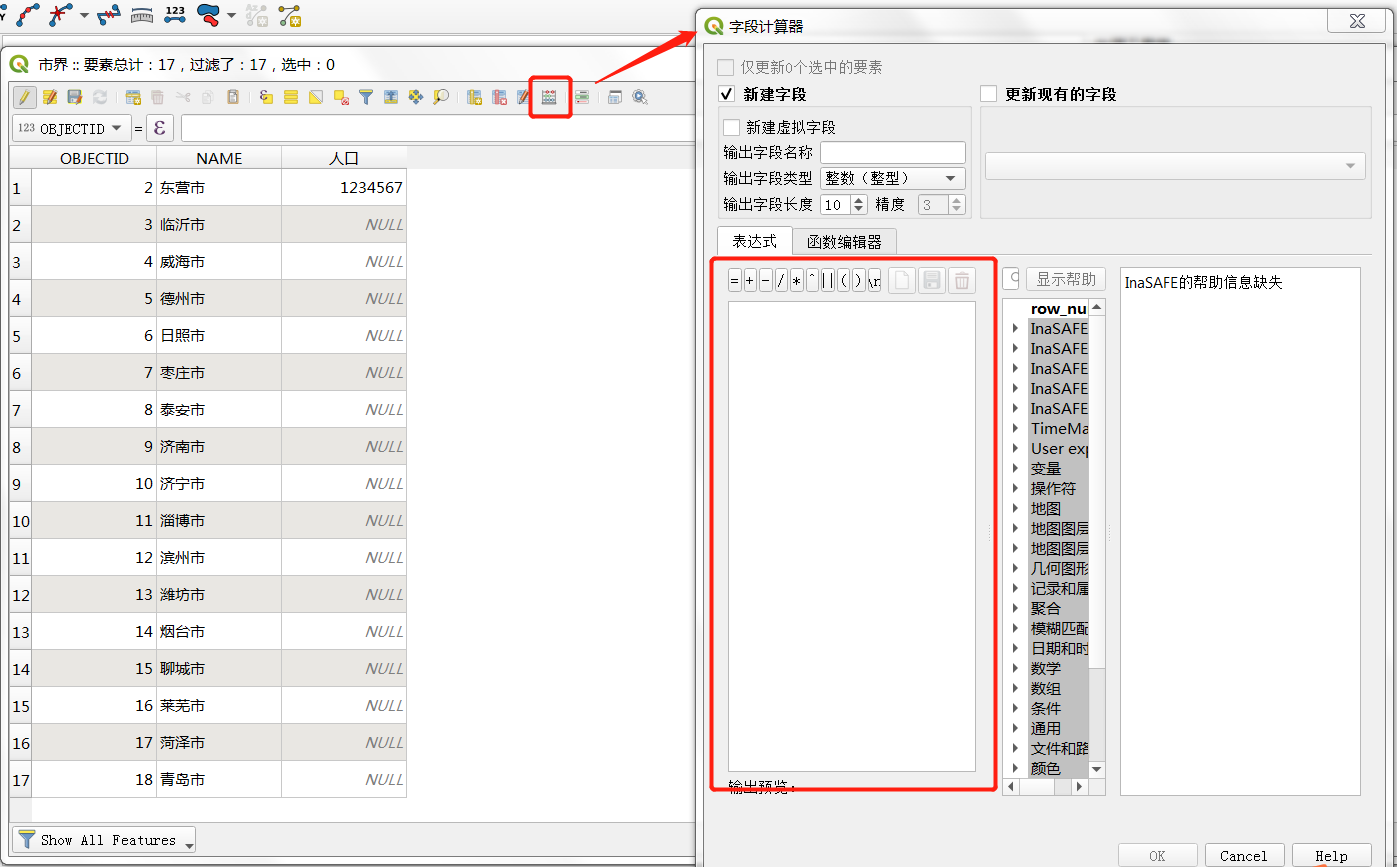
Task: Expand the 数学 function group
Action: coord(1016,668)
